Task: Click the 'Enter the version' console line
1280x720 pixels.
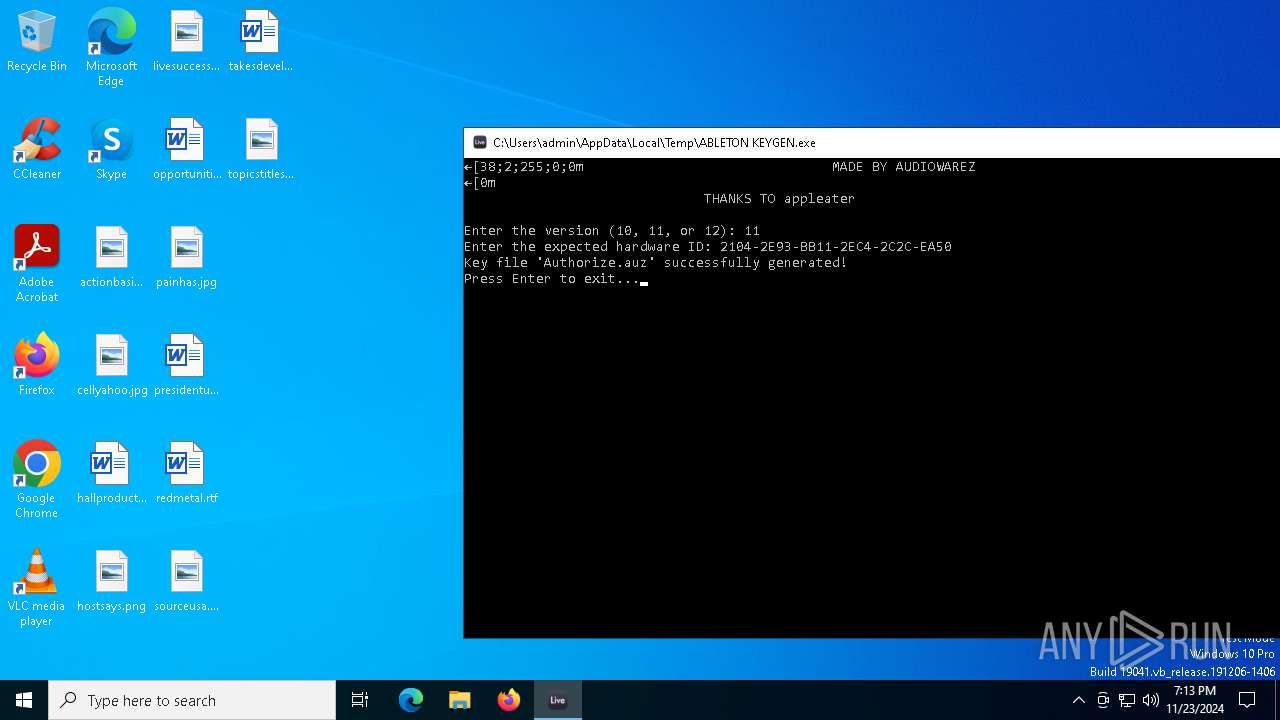Action: 612,231
